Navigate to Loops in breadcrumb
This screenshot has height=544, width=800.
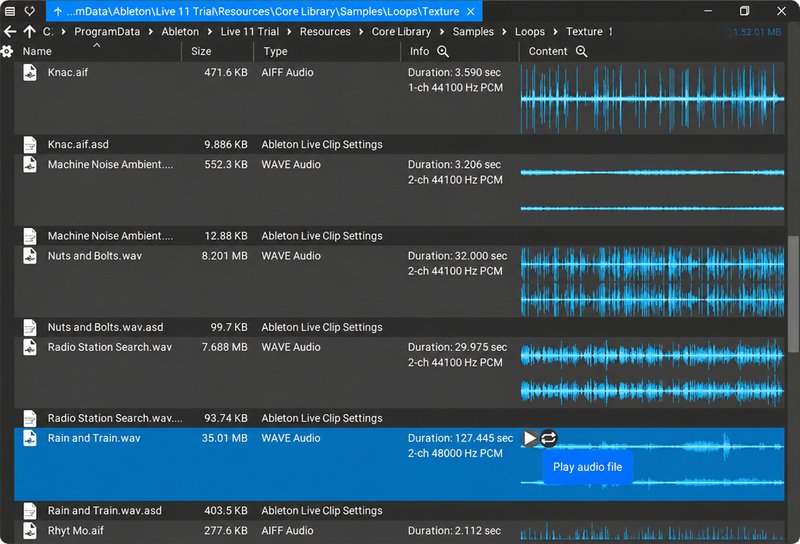point(530,32)
